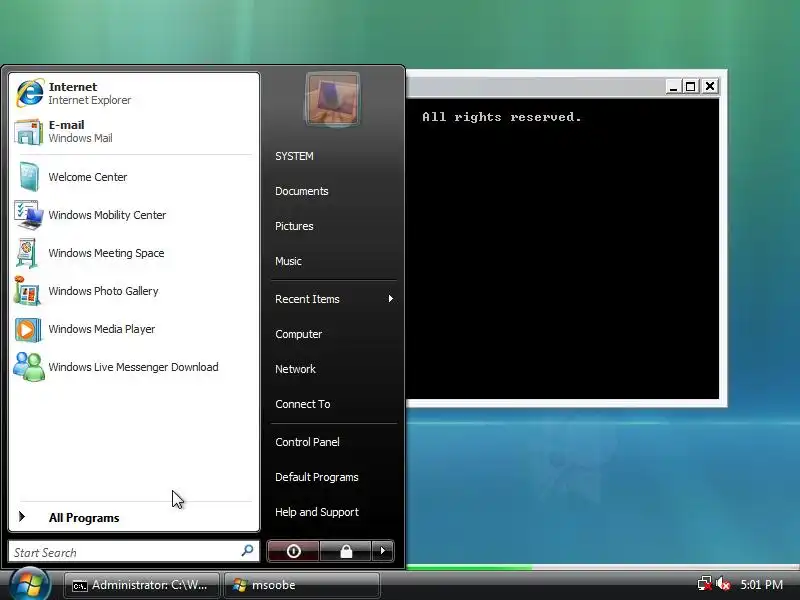Expand the All Programs arrow

pyautogui.click(x=22, y=517)
